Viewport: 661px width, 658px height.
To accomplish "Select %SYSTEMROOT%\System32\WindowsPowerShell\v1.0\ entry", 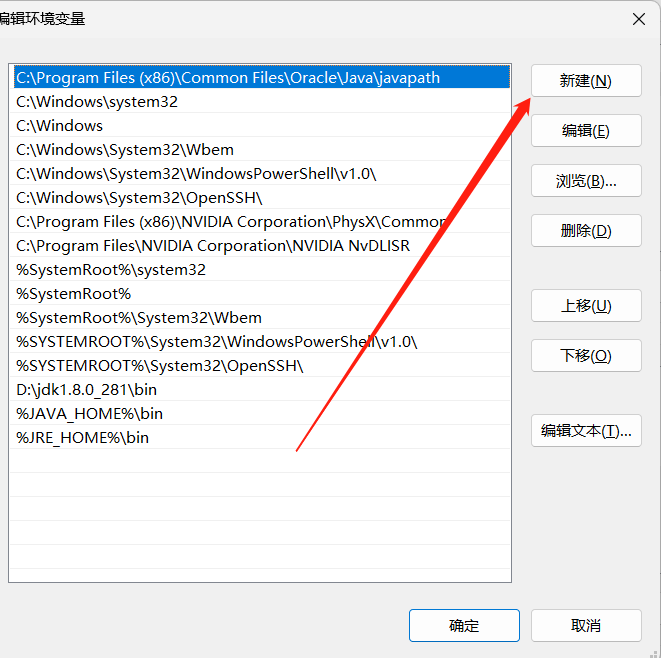I will 260,342.
